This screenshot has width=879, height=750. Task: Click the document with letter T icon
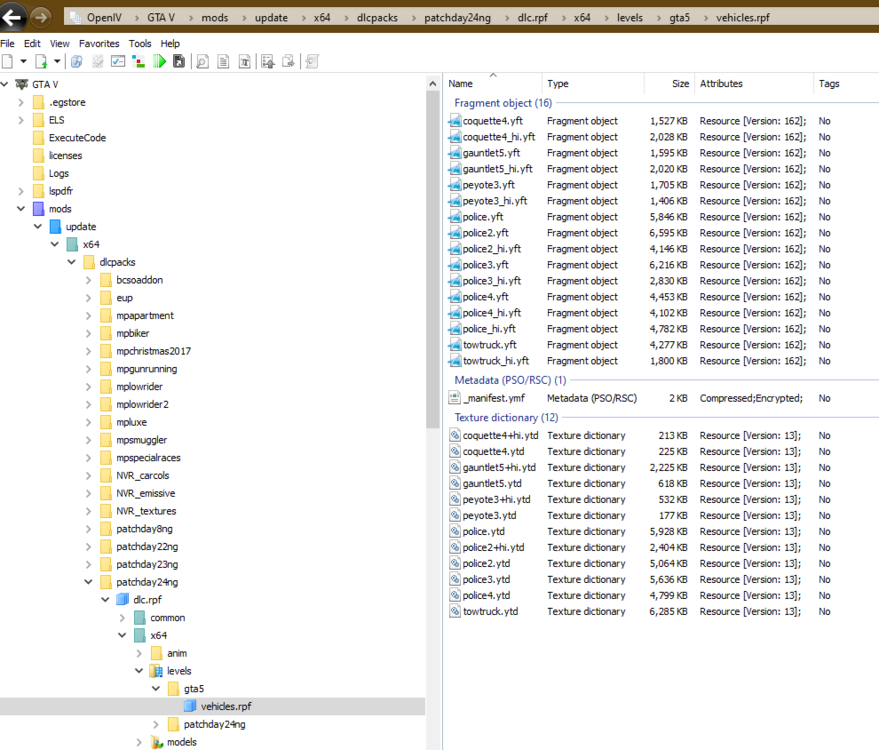244,62
